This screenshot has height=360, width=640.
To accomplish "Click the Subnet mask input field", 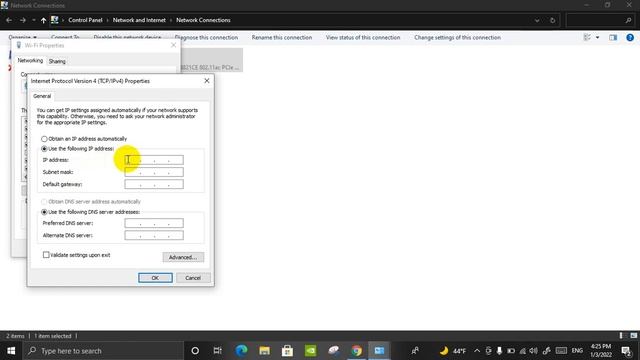I will [154, 172].
